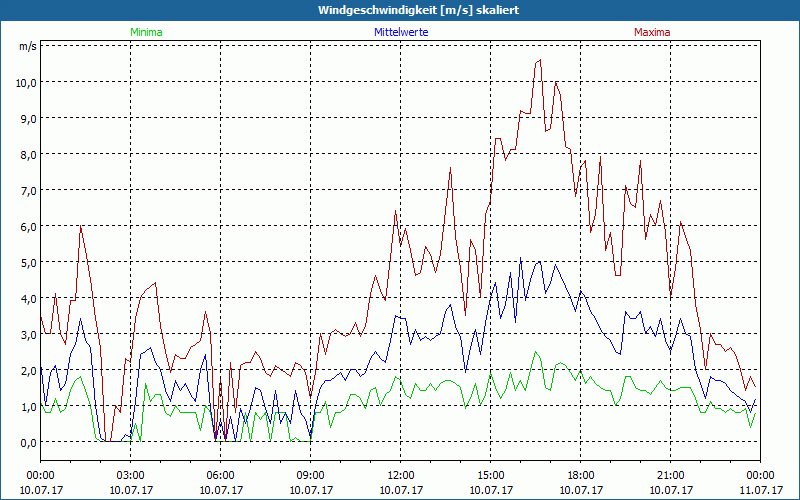Click the 'm/s' unit label on the y-axis
Viewport: 800px width, 500px height.
(x=28, y=46)
